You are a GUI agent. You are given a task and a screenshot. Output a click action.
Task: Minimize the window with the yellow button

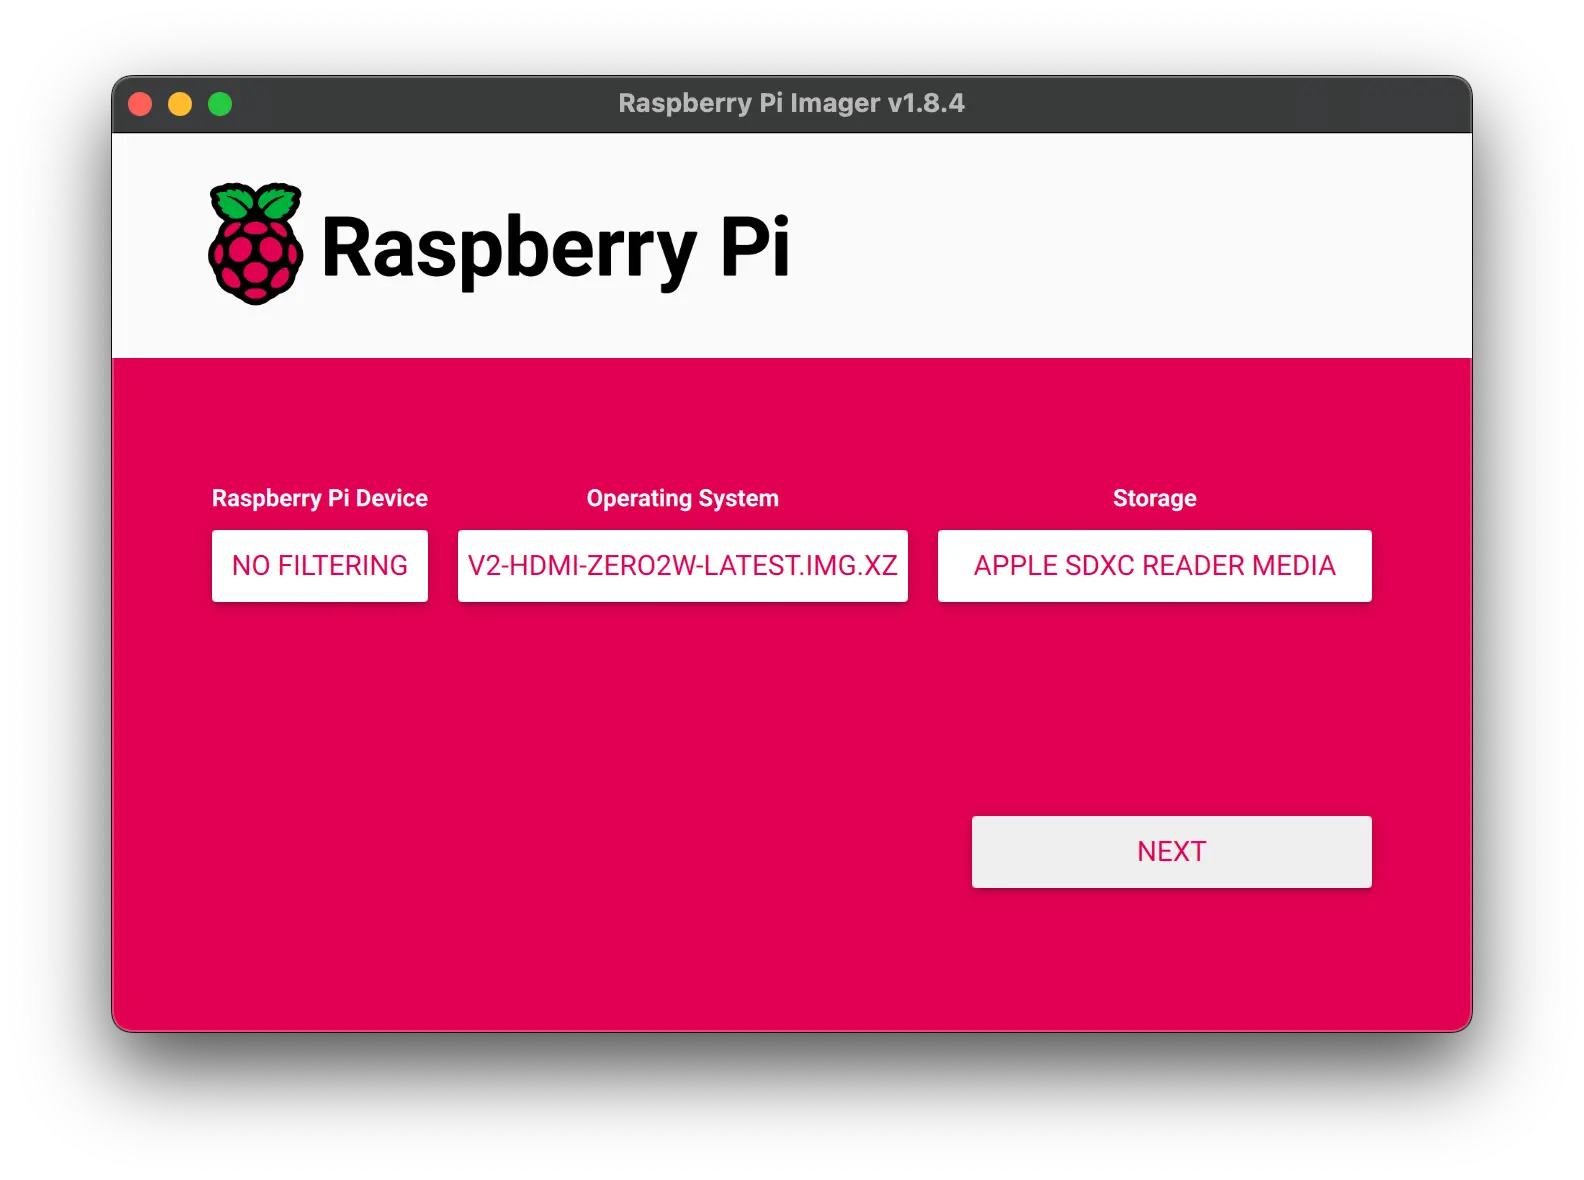click(x=180, y=104)
